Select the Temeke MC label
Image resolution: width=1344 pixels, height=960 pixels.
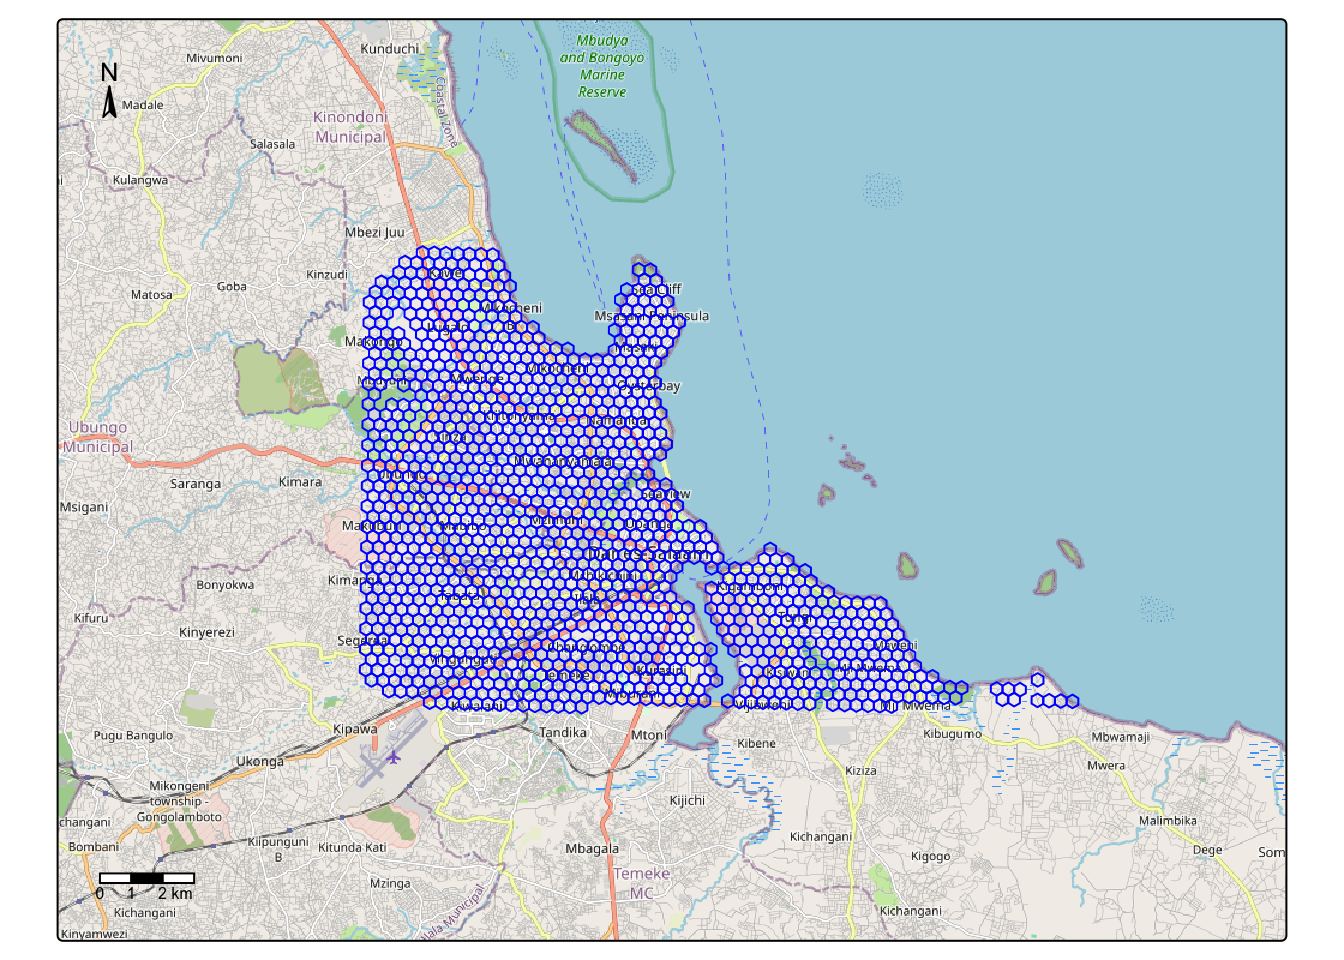click(641, 883)
